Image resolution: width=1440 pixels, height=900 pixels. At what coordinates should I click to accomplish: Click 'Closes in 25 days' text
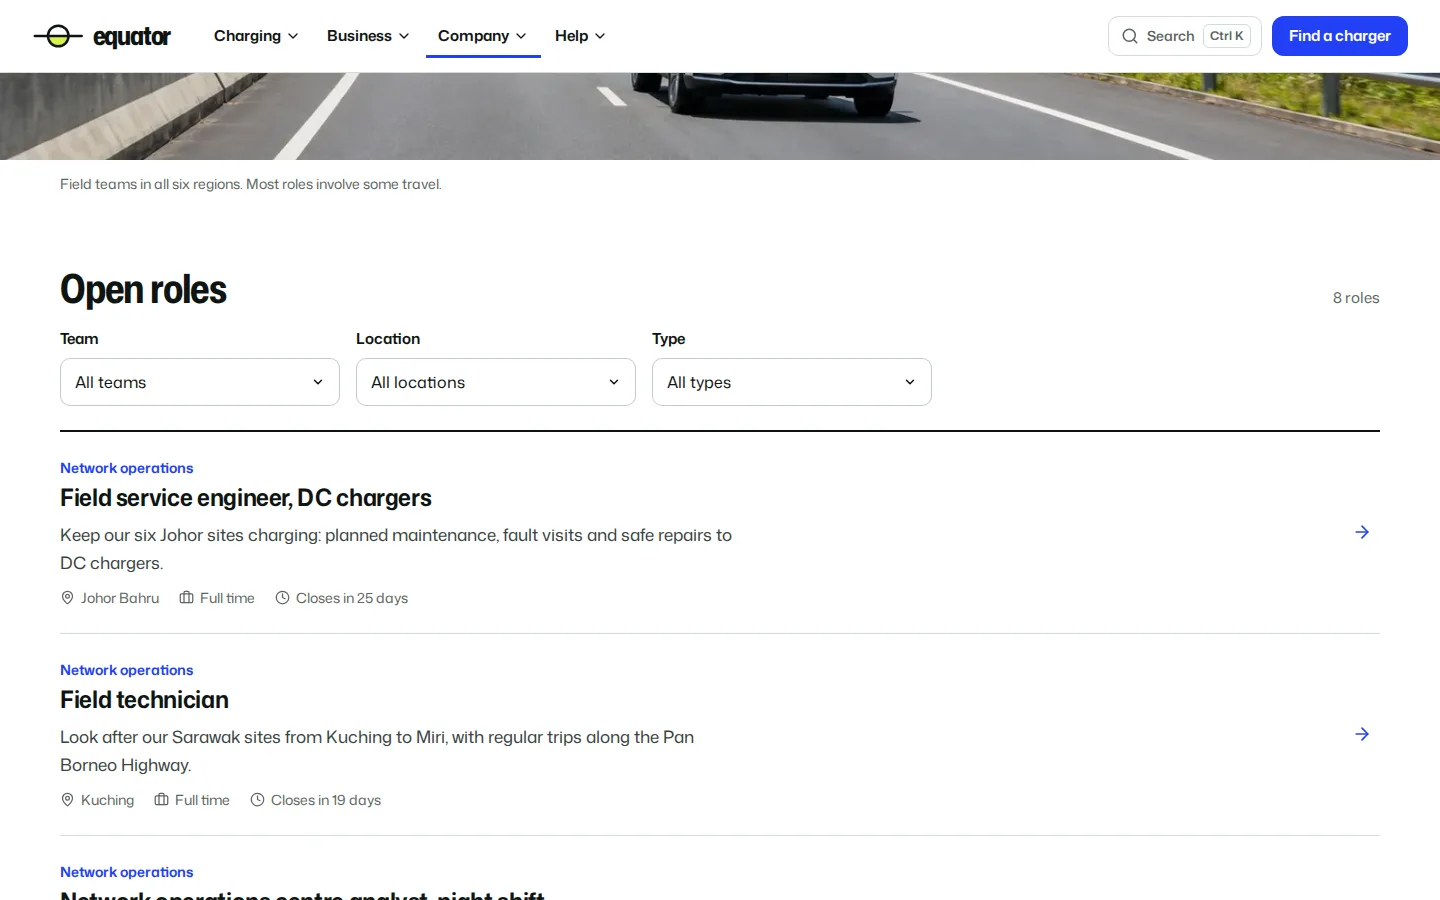352,598
